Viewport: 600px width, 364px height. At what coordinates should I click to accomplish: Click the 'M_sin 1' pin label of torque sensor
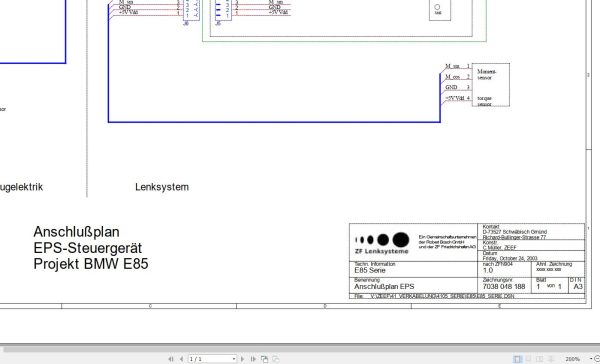[457, 66]
